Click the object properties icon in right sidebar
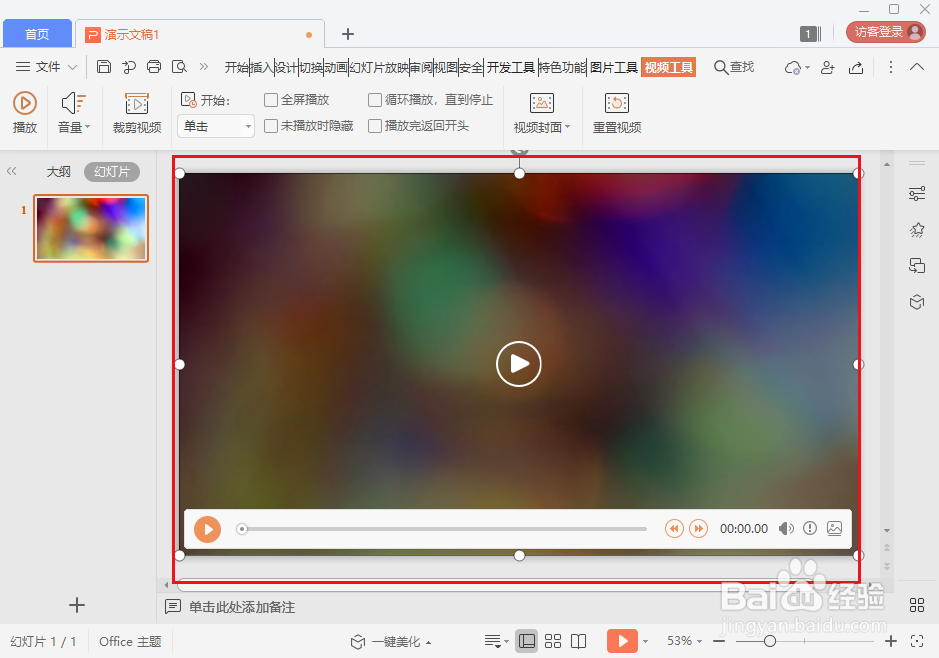939x658 pixels. [x=917, y=195]
